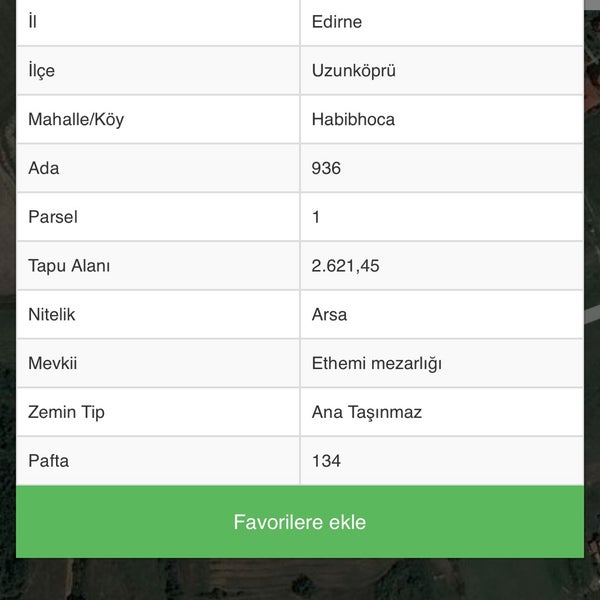
Task: Click the satellite map below the panel
Action: tap(300, 579)
